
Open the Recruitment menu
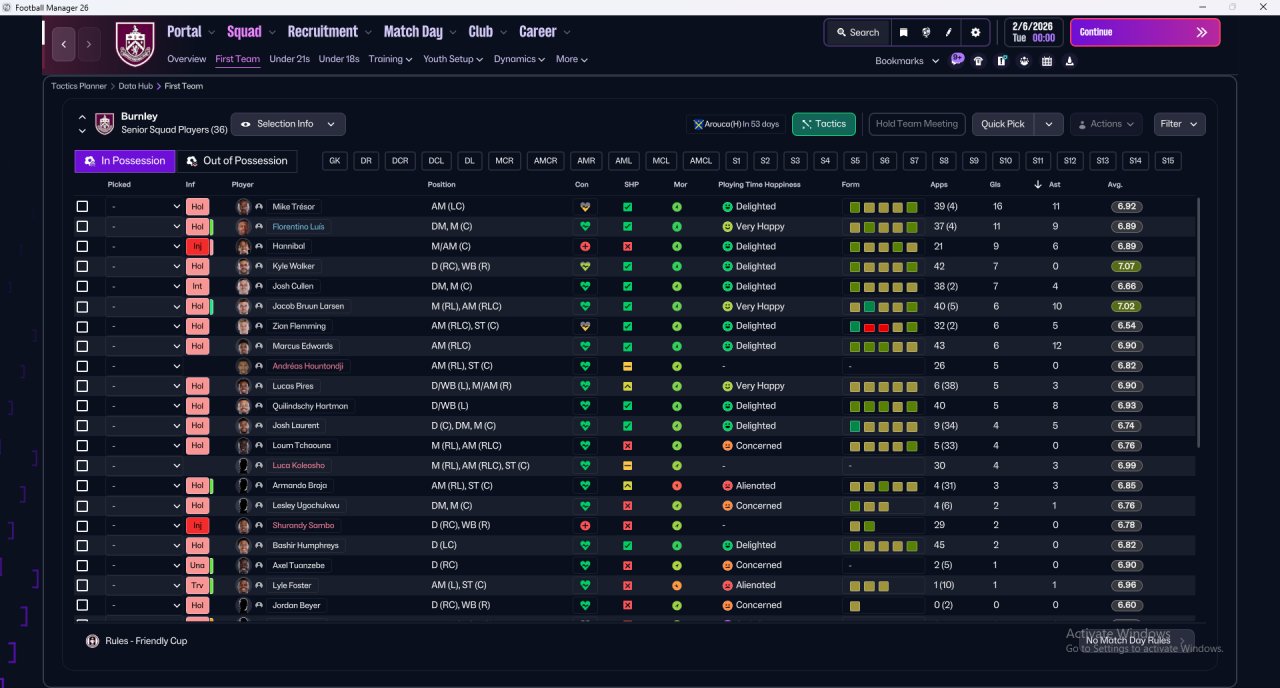pyautogui.click(x=329, y=32)
